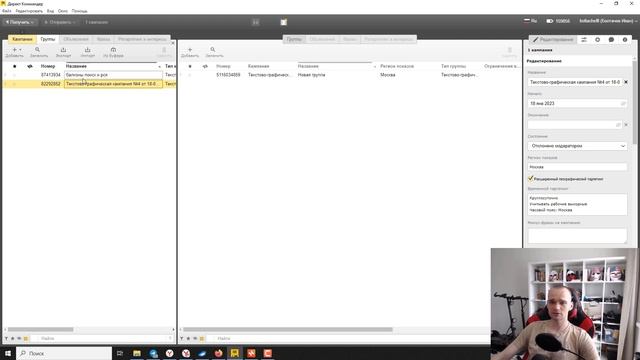Click the campaign name input in edit panel

tap(575, 82)
